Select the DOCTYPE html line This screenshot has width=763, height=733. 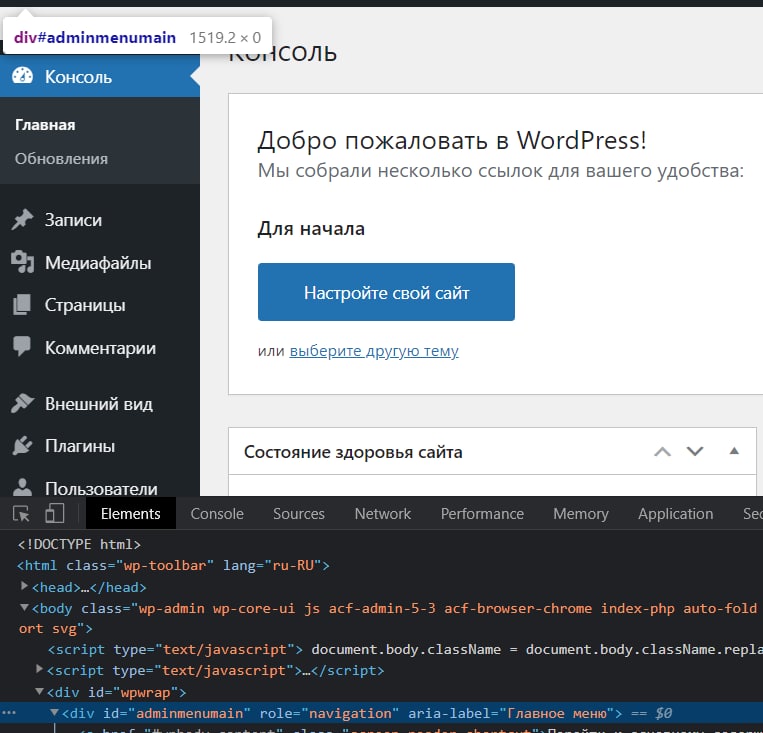point(79,544)
